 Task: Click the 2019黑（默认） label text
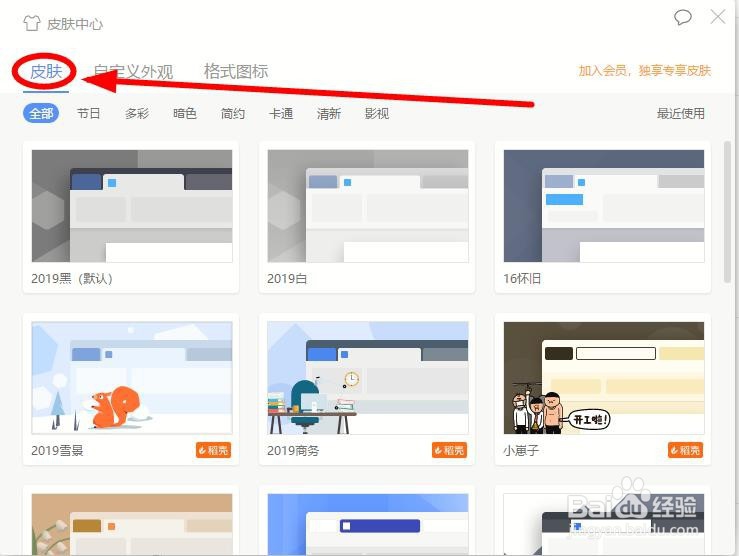(x=72, y=278)
